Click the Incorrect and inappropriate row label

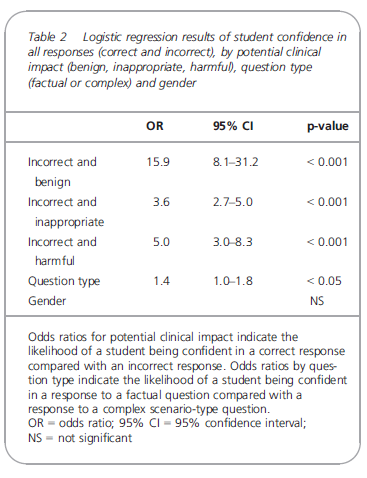(66, 212)
